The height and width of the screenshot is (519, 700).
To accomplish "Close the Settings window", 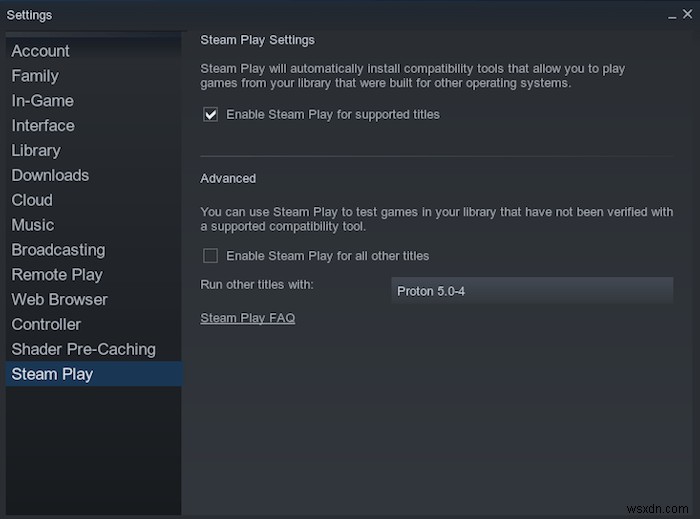I will pos(687,15).
